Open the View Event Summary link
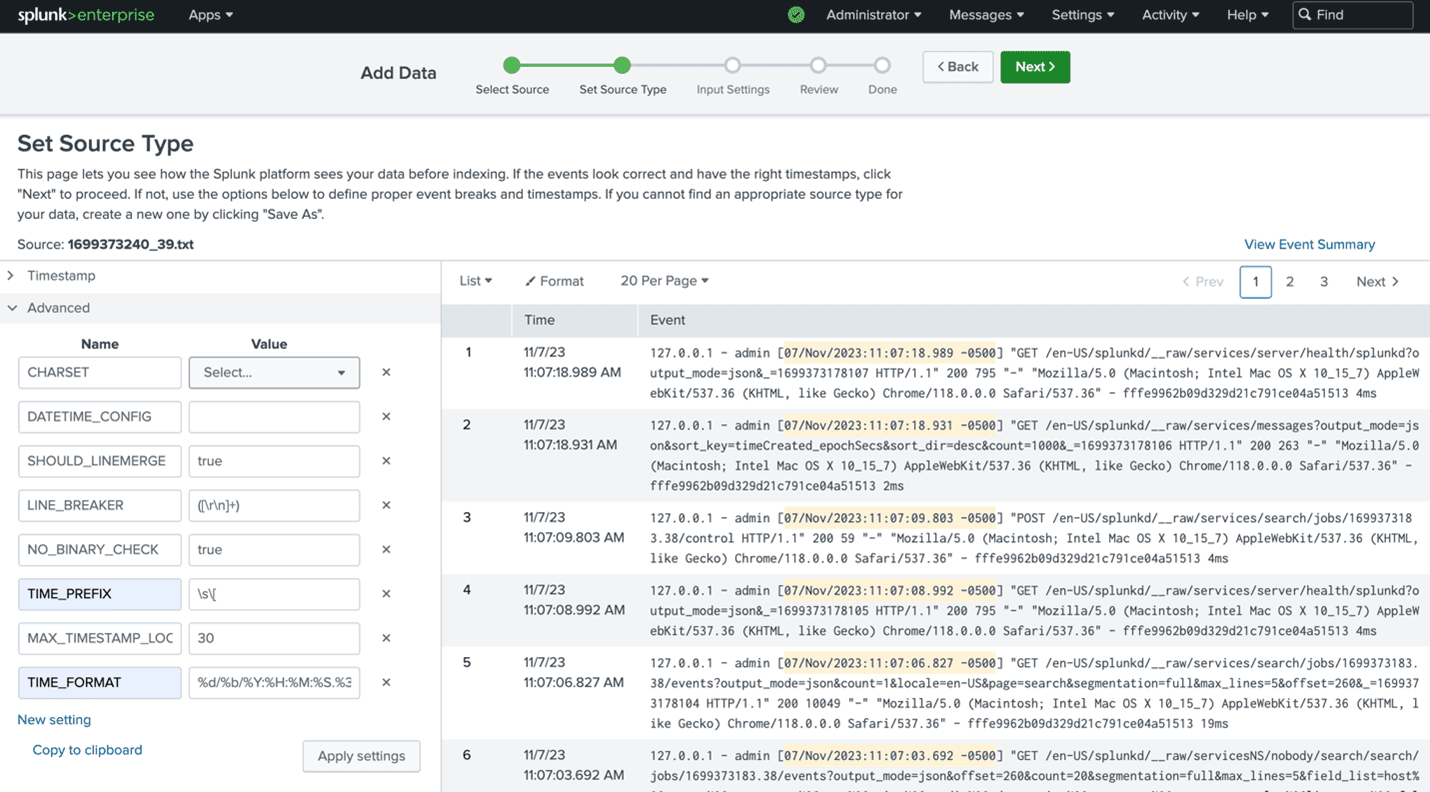The height and width of the screenshot is (792, 1430). (x=1309, y=244)
